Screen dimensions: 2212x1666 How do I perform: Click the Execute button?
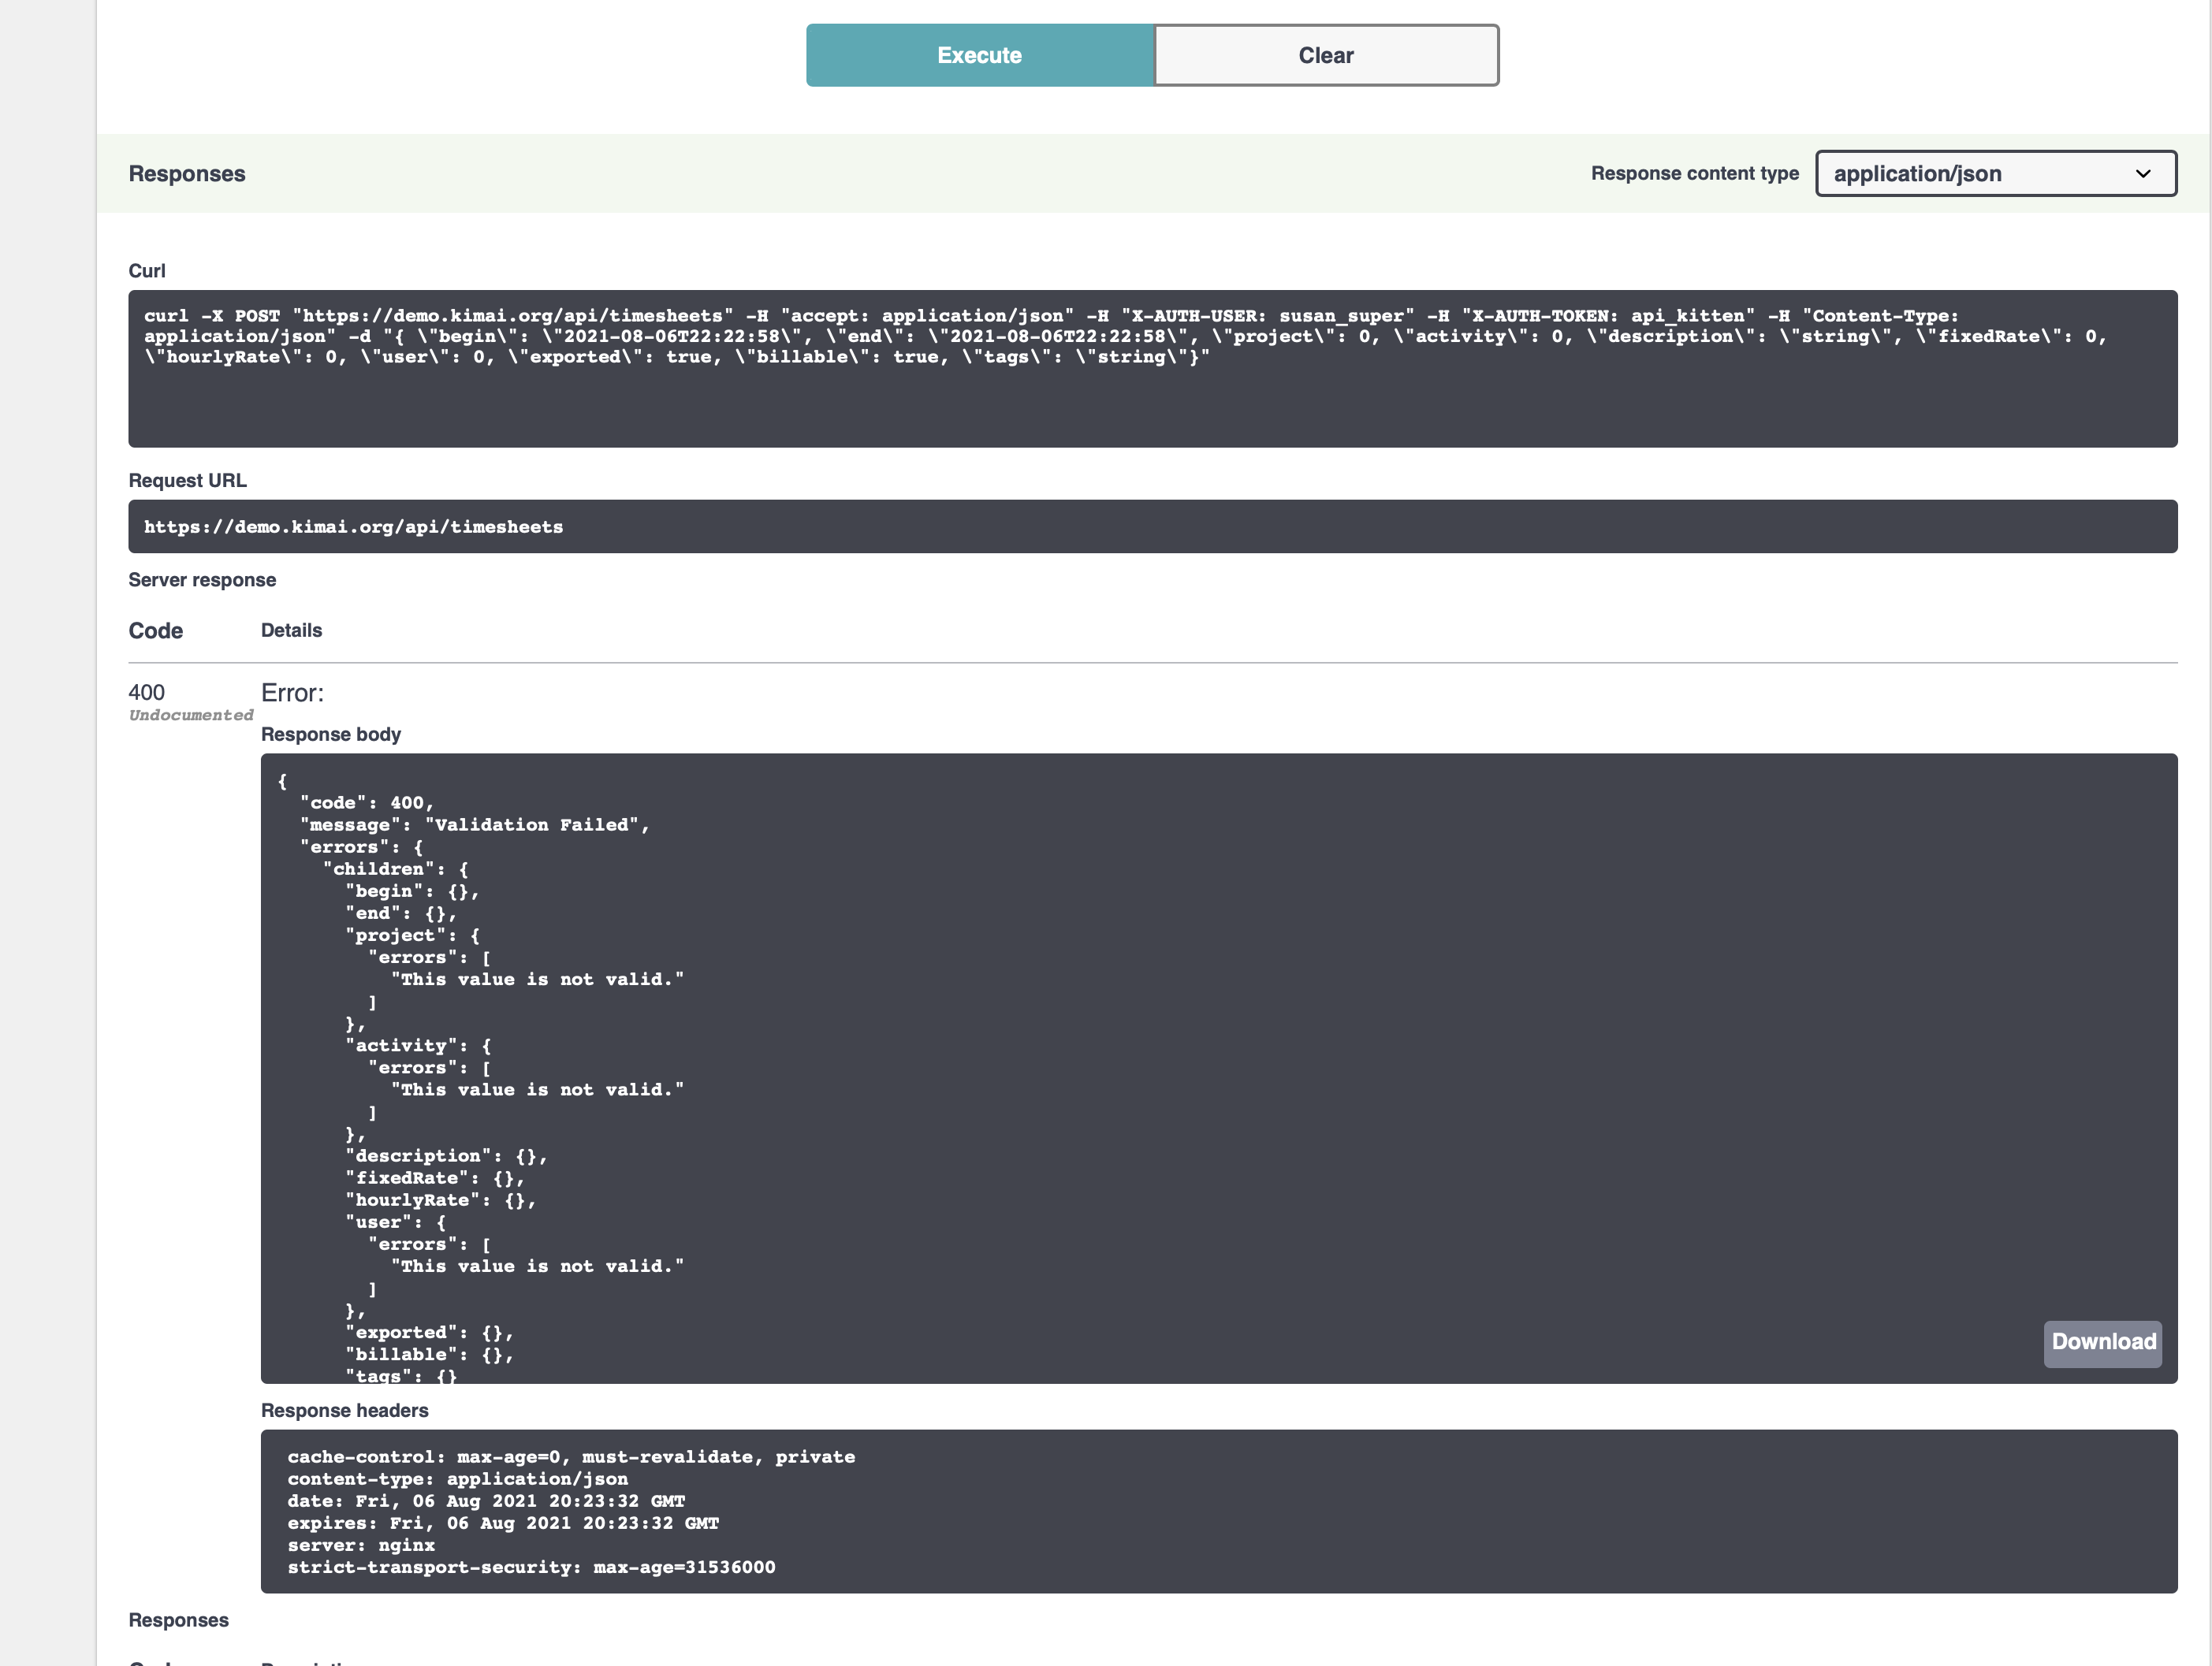[979, 55]
